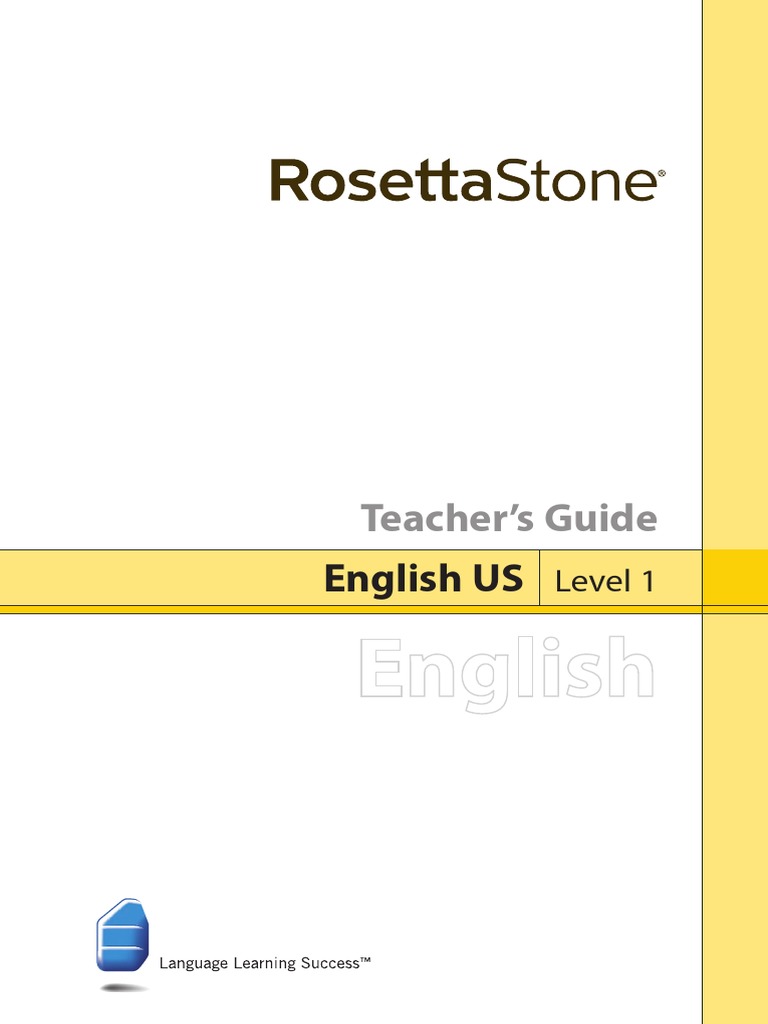Viewport: 768px width, 1024px height.
Task: Click the "English US" title text
Action: click(x=423, y=579)
